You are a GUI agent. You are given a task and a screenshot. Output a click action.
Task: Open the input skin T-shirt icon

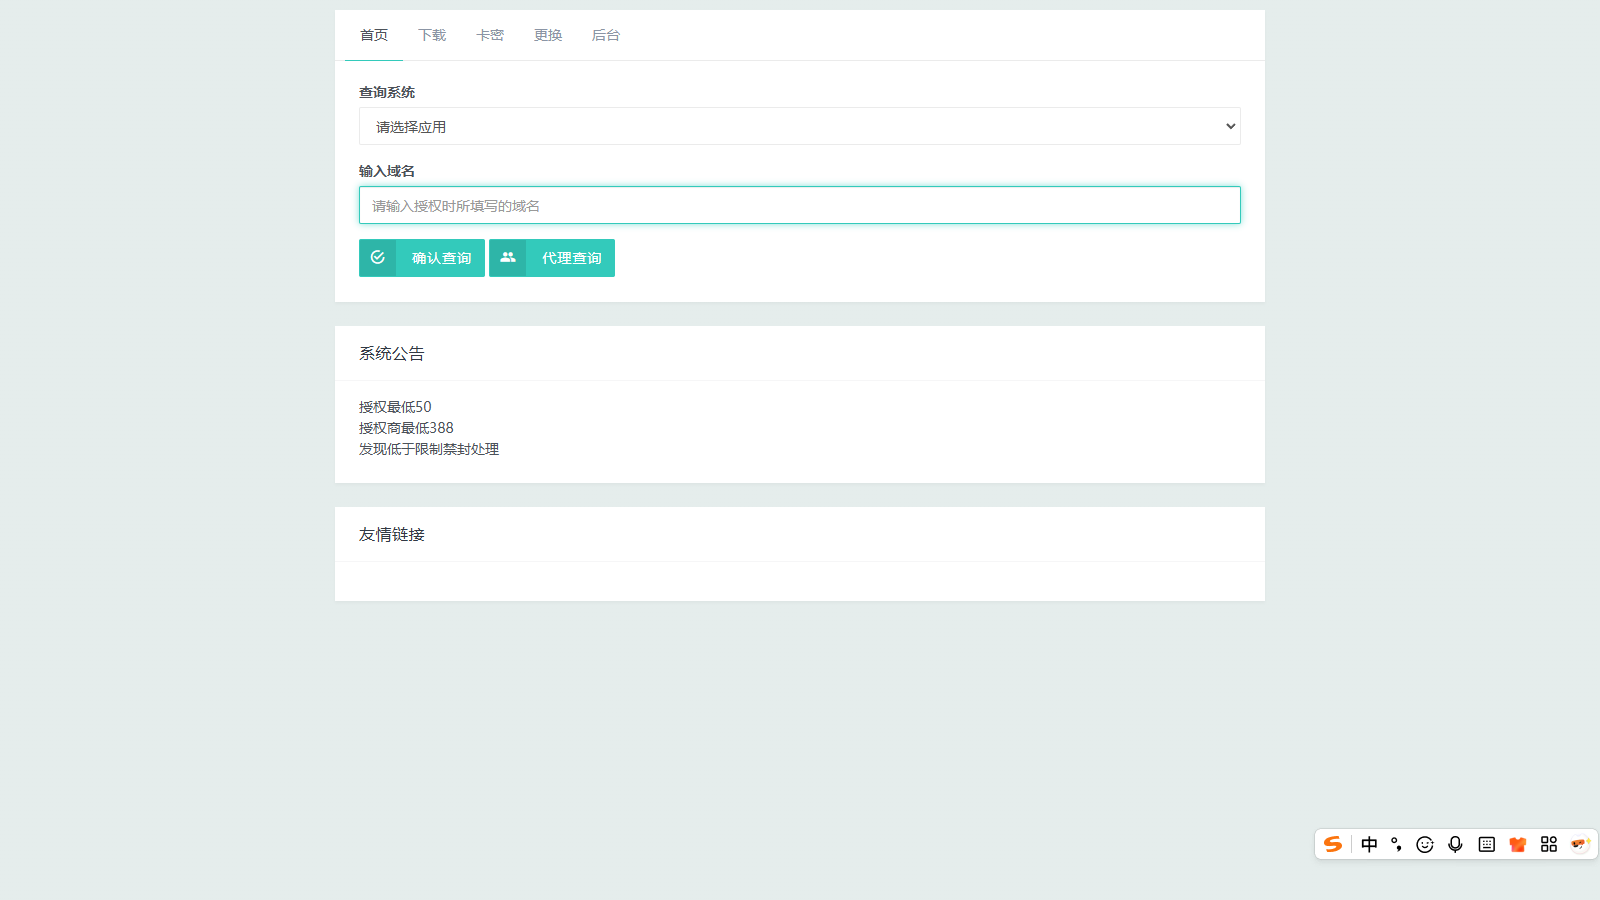(1517, 844)
